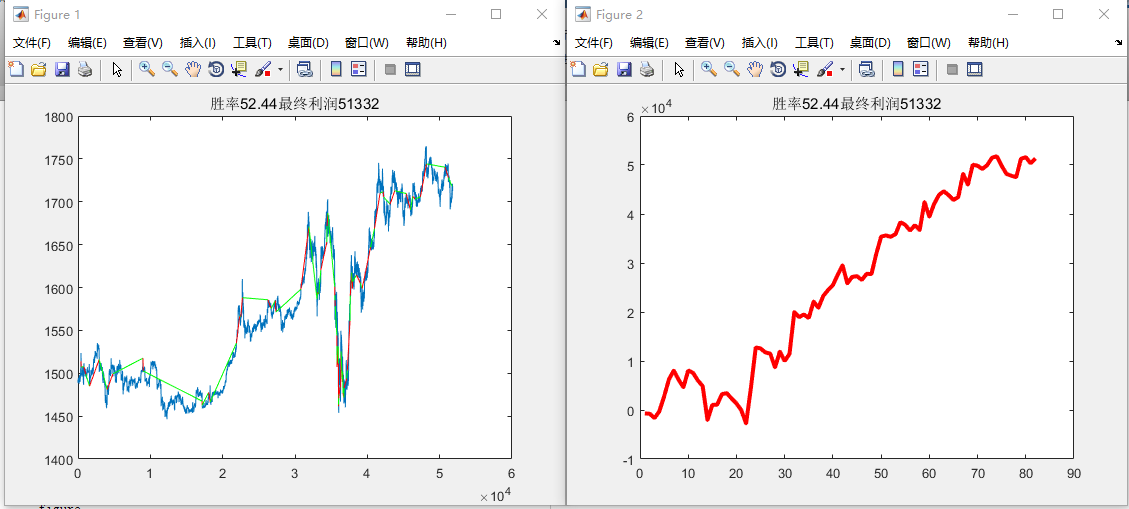Open 文件(F) menu in Figure 1
Viewport: 1129px width, 509px height.
32,42
